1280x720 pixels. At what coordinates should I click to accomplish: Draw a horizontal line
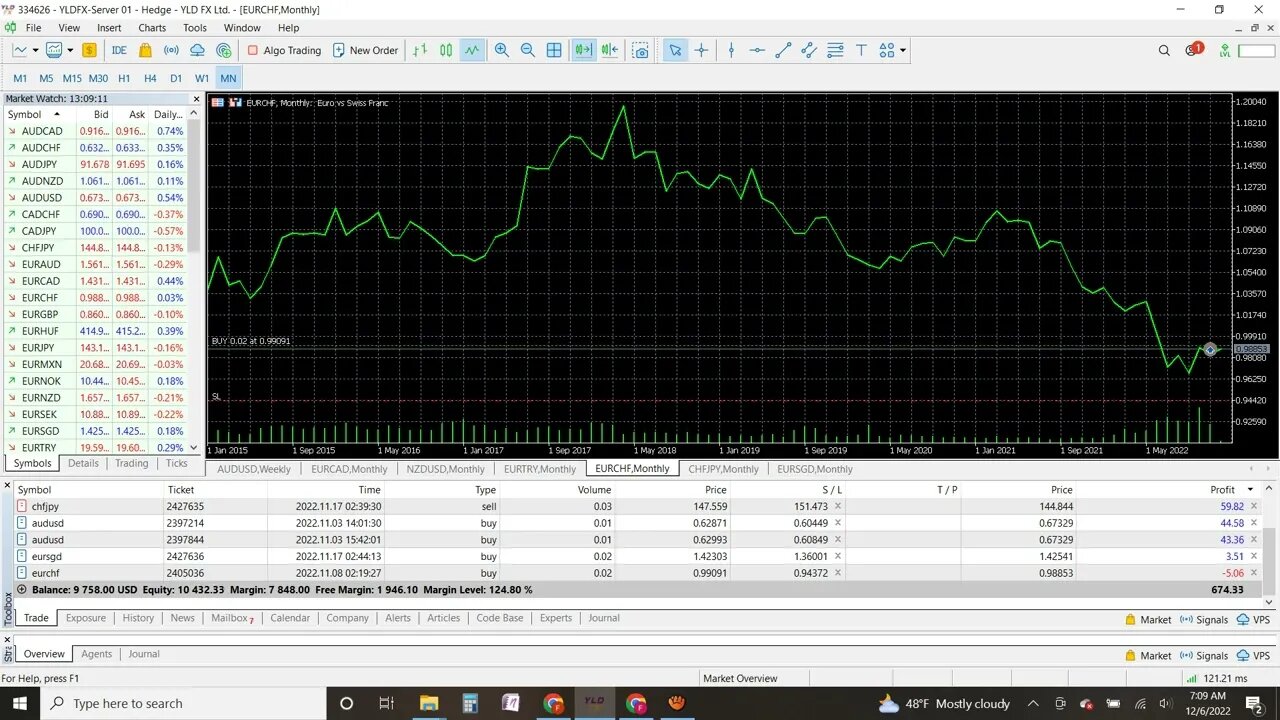pyautogui.click(x=757, y=50)
